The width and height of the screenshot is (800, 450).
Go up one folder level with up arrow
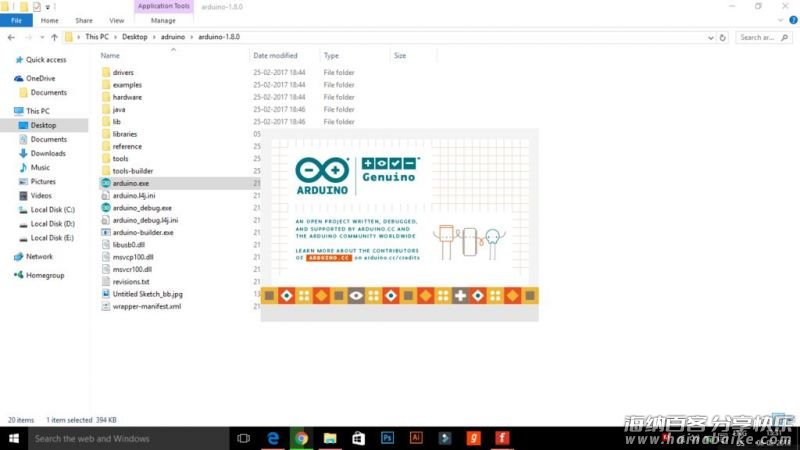tap(54, 37)
